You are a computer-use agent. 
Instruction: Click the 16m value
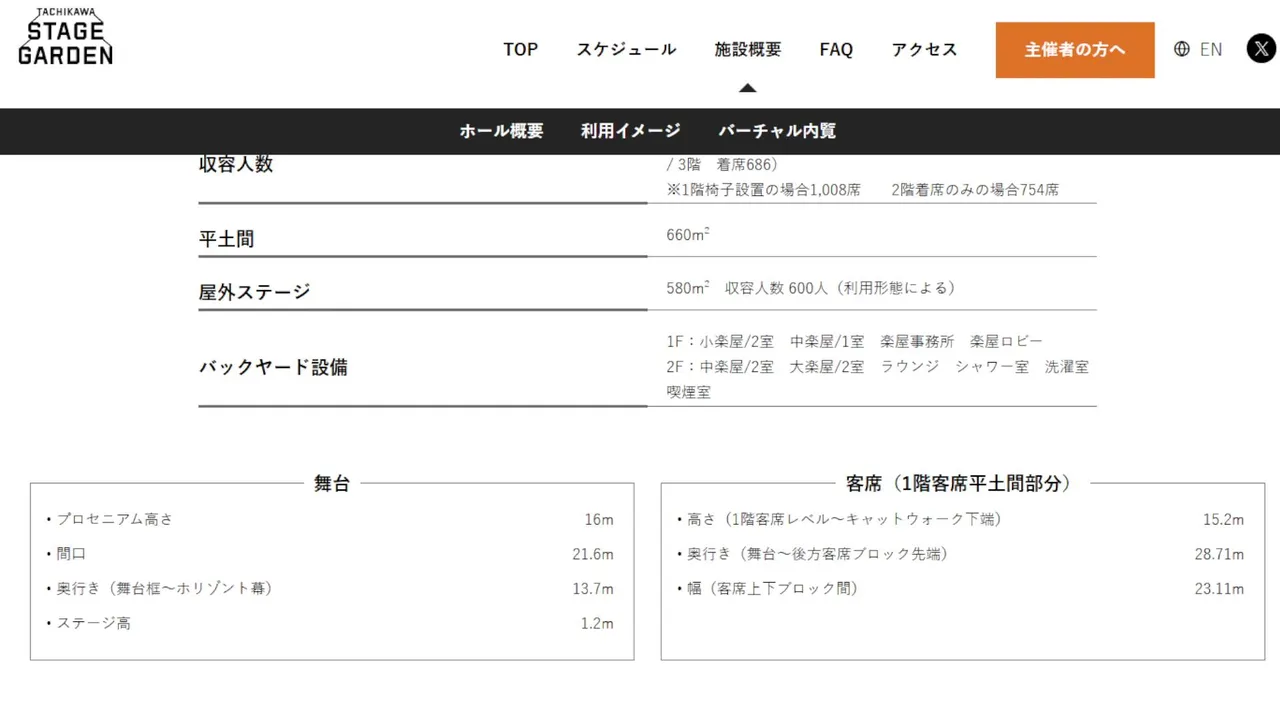click(x=599, y=520)
